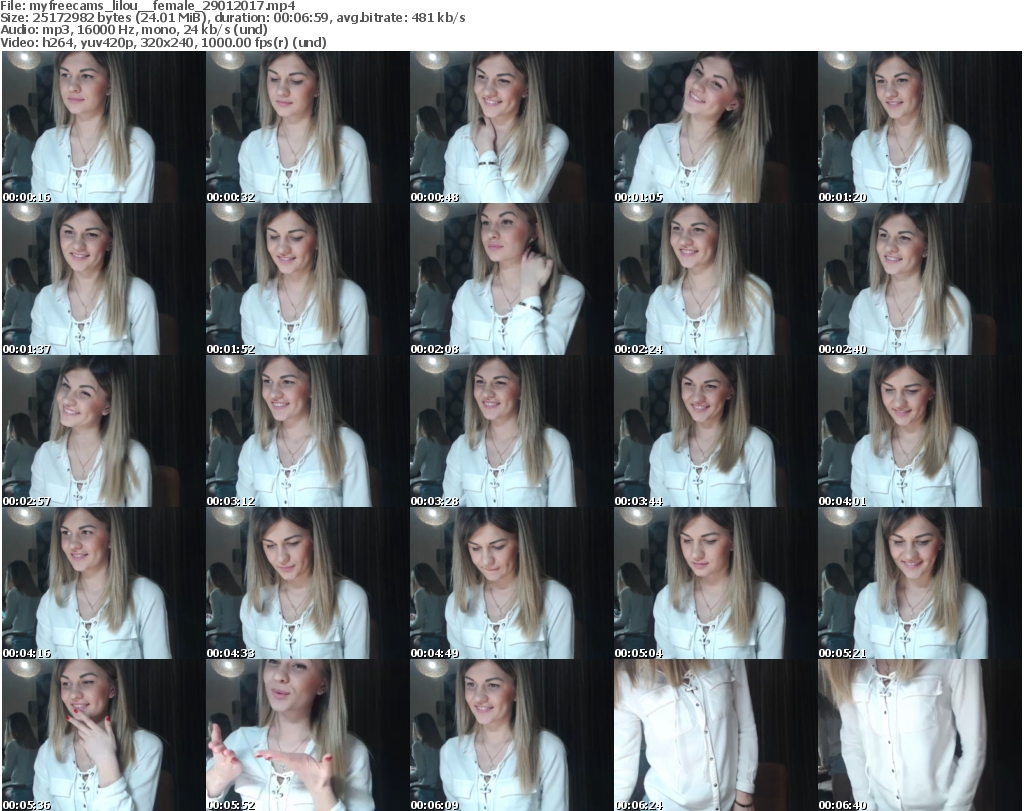
Task: Choose the thumbnail stamped 00:05:36
Action: coord(103,735)
